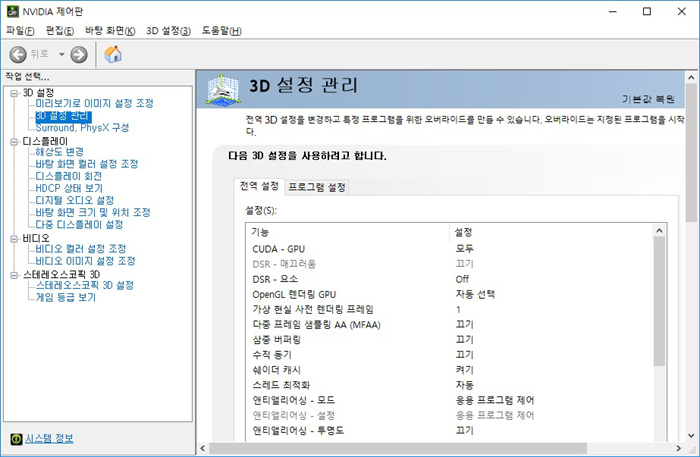Click the main panel scroll-down arrow
The height and width of the screenshot is (457, 700).
coord(691,436)
